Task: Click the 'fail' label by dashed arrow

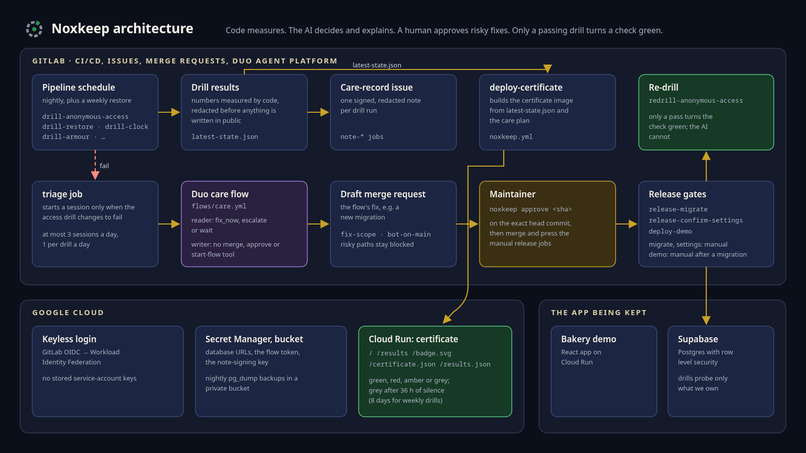Action: coord(104,166)
